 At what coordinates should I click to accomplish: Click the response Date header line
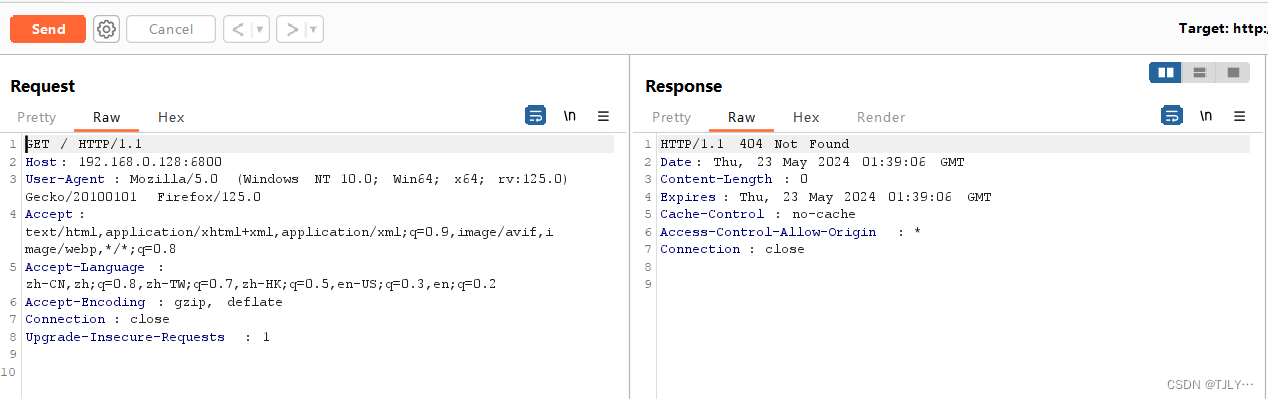812,162
